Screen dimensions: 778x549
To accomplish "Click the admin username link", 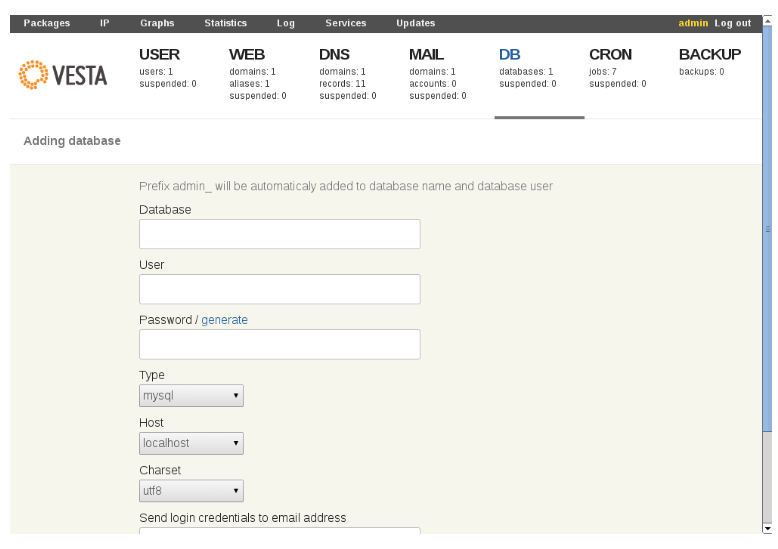I will (693, 23).
